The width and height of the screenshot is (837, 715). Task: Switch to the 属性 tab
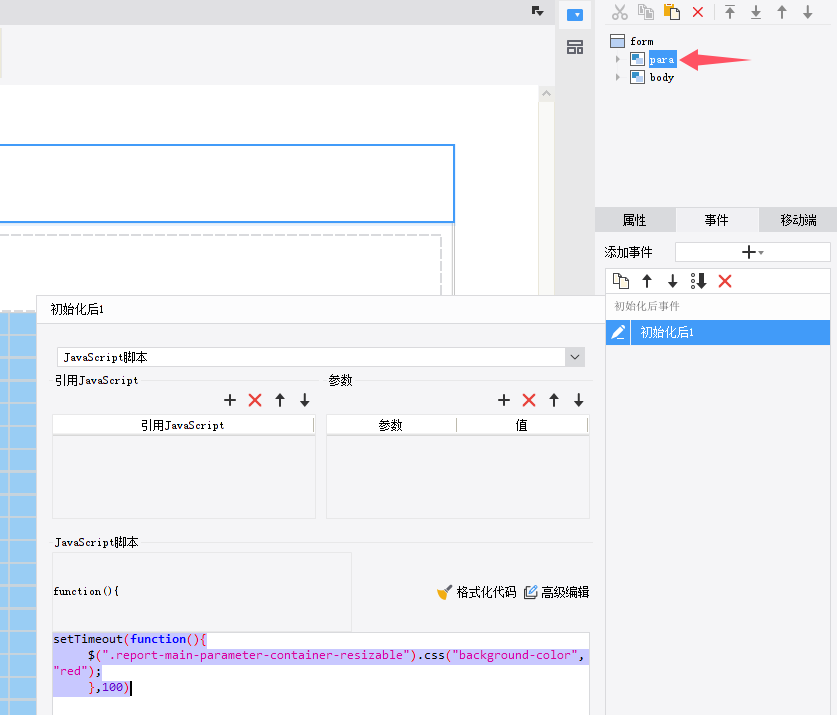click(634, 220)
